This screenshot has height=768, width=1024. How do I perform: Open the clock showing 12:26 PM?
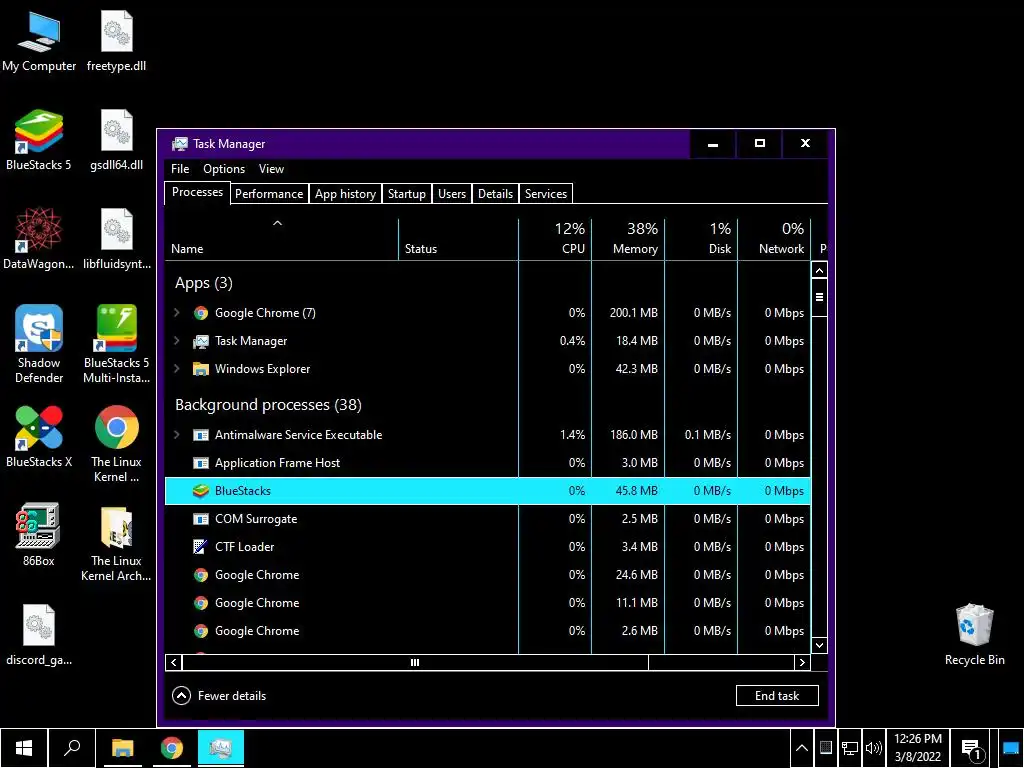(x=918, y=748)
